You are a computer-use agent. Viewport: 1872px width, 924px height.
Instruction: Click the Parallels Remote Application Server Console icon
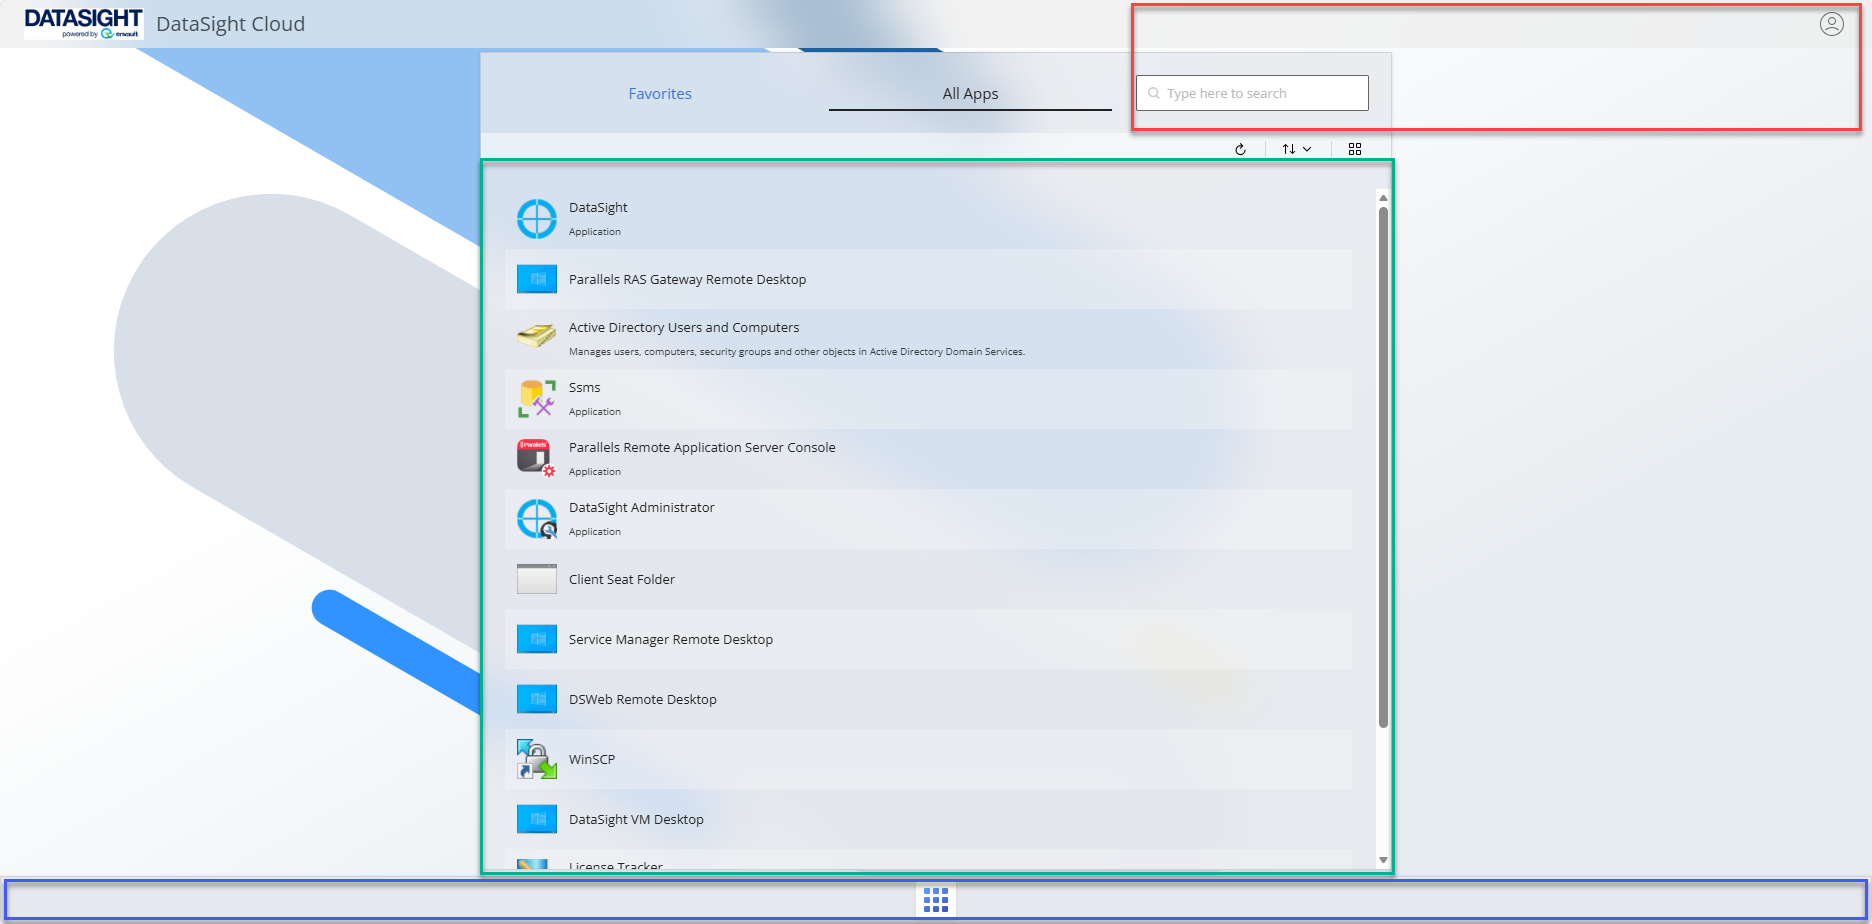pos(536,458)
